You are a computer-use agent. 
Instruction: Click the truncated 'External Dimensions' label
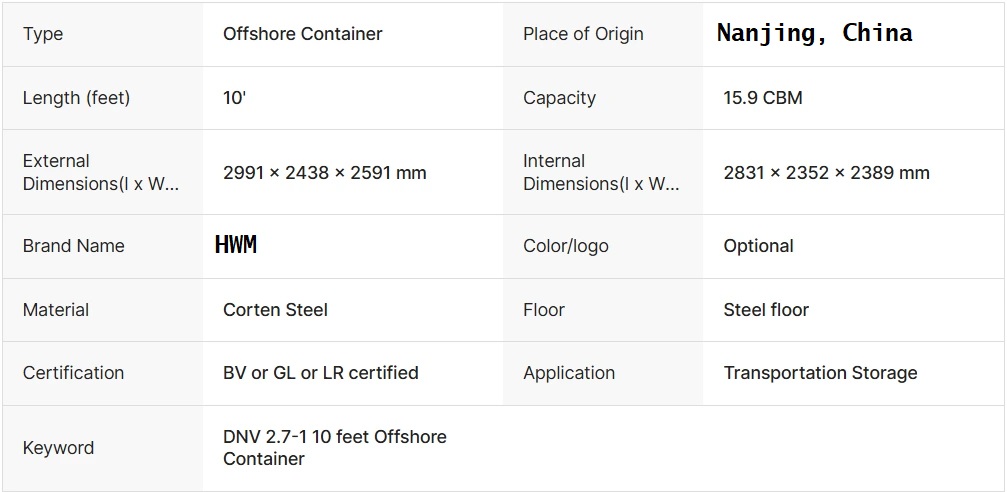tap(101, 172)
